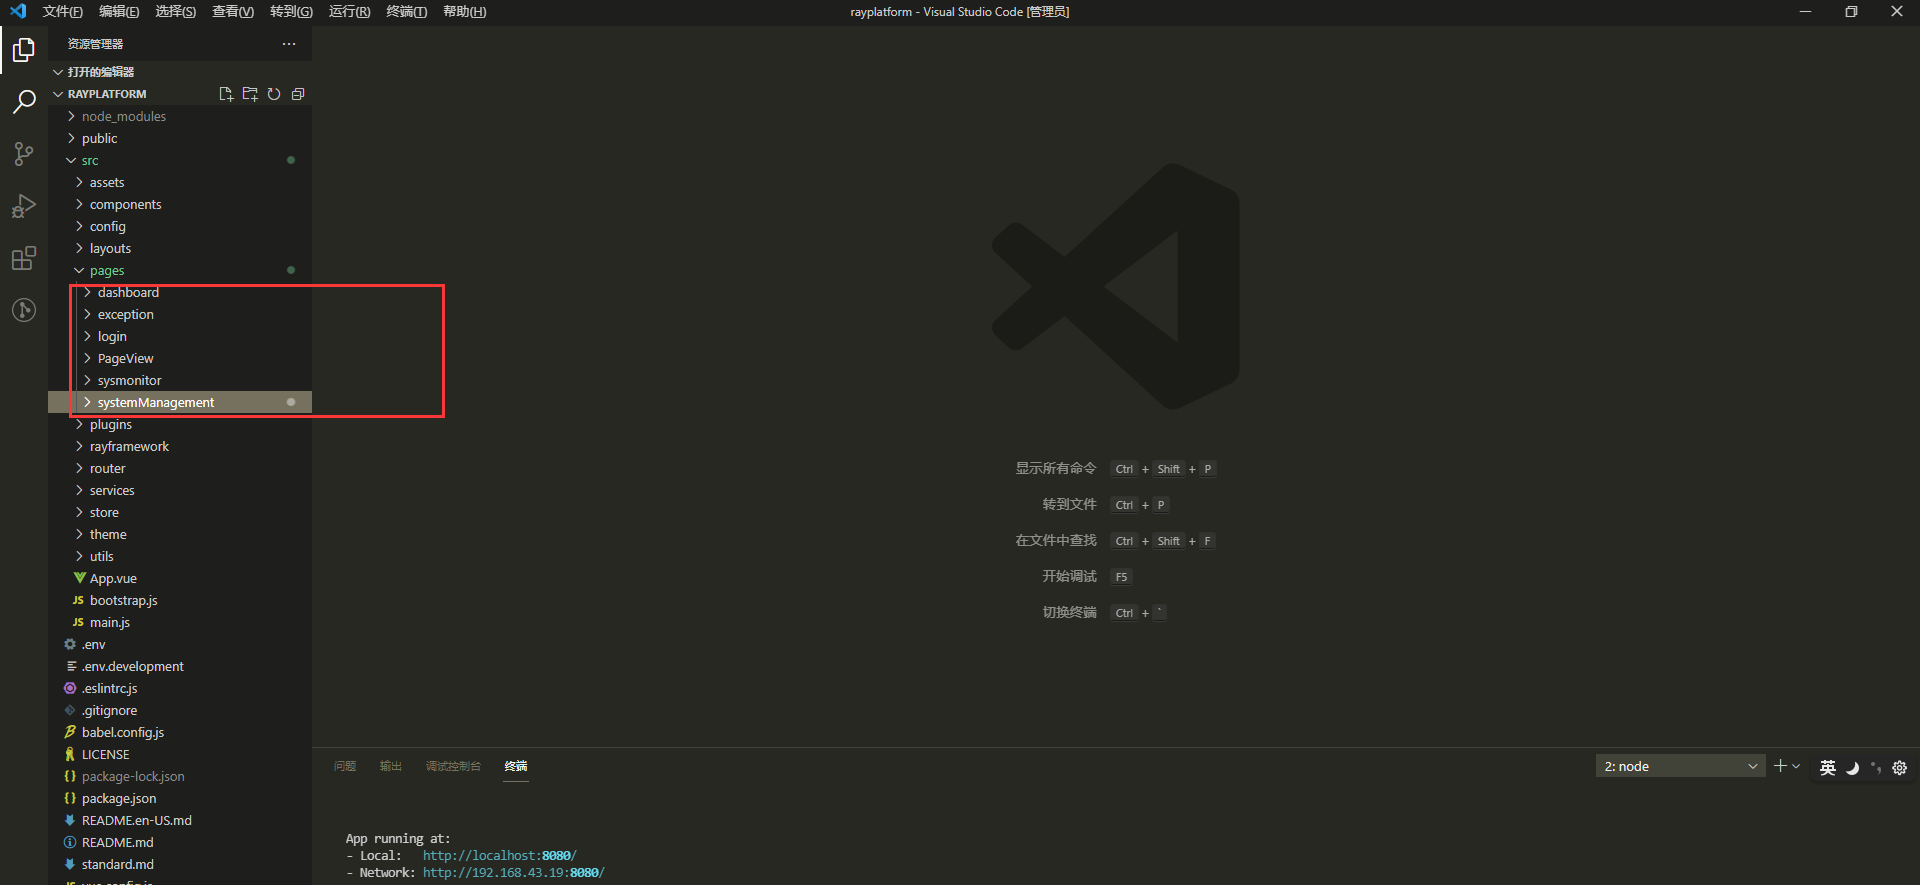Image resolution: width=1920 pixels, height=885 pixels.
Task: Open the bootstrap.js file
Action: pyautogui.click(x=180, y=600)
